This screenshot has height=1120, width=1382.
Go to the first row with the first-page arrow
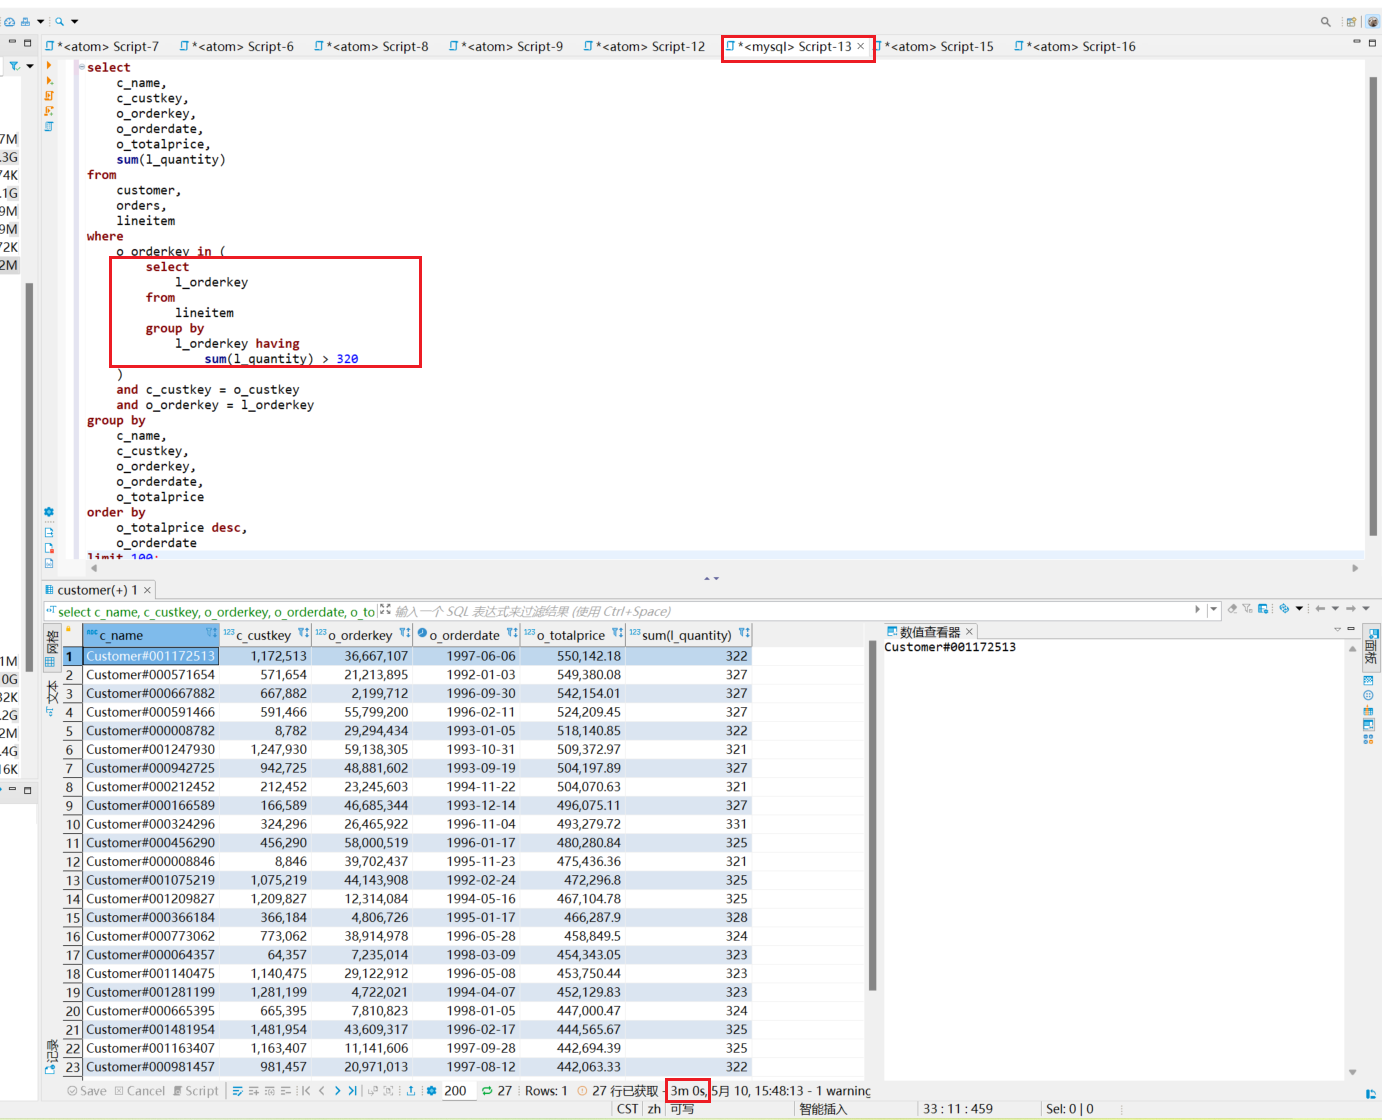tap(305, 1091)
